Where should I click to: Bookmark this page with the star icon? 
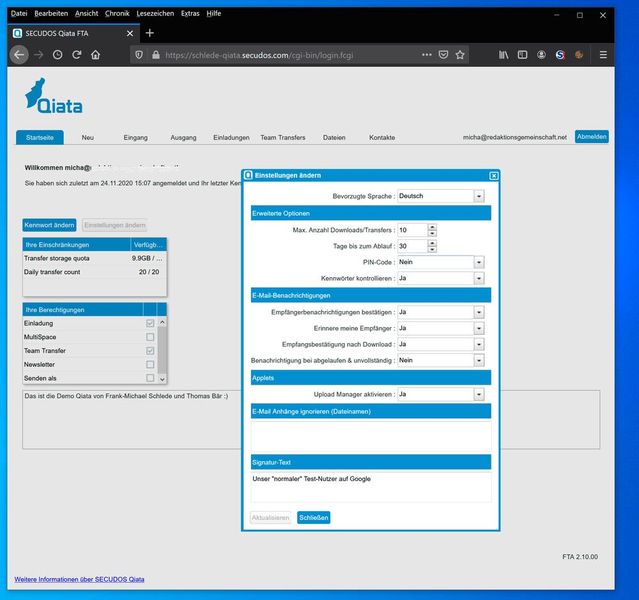click(x=460, y=55)
